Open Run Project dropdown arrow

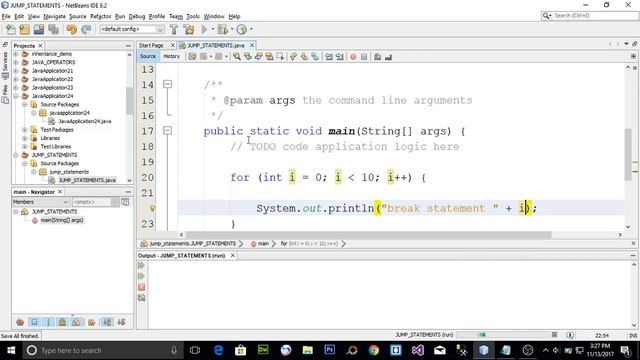click(x=212, y=29)
